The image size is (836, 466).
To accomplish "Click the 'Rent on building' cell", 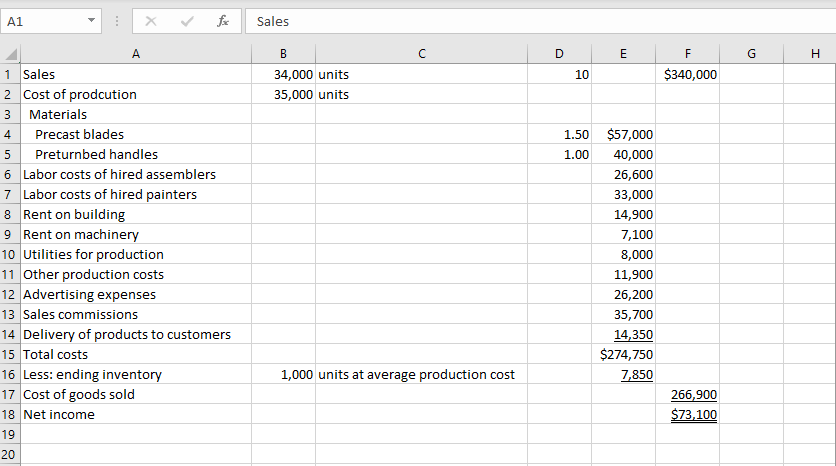I will pyautogui.click(x=136, y=214).
